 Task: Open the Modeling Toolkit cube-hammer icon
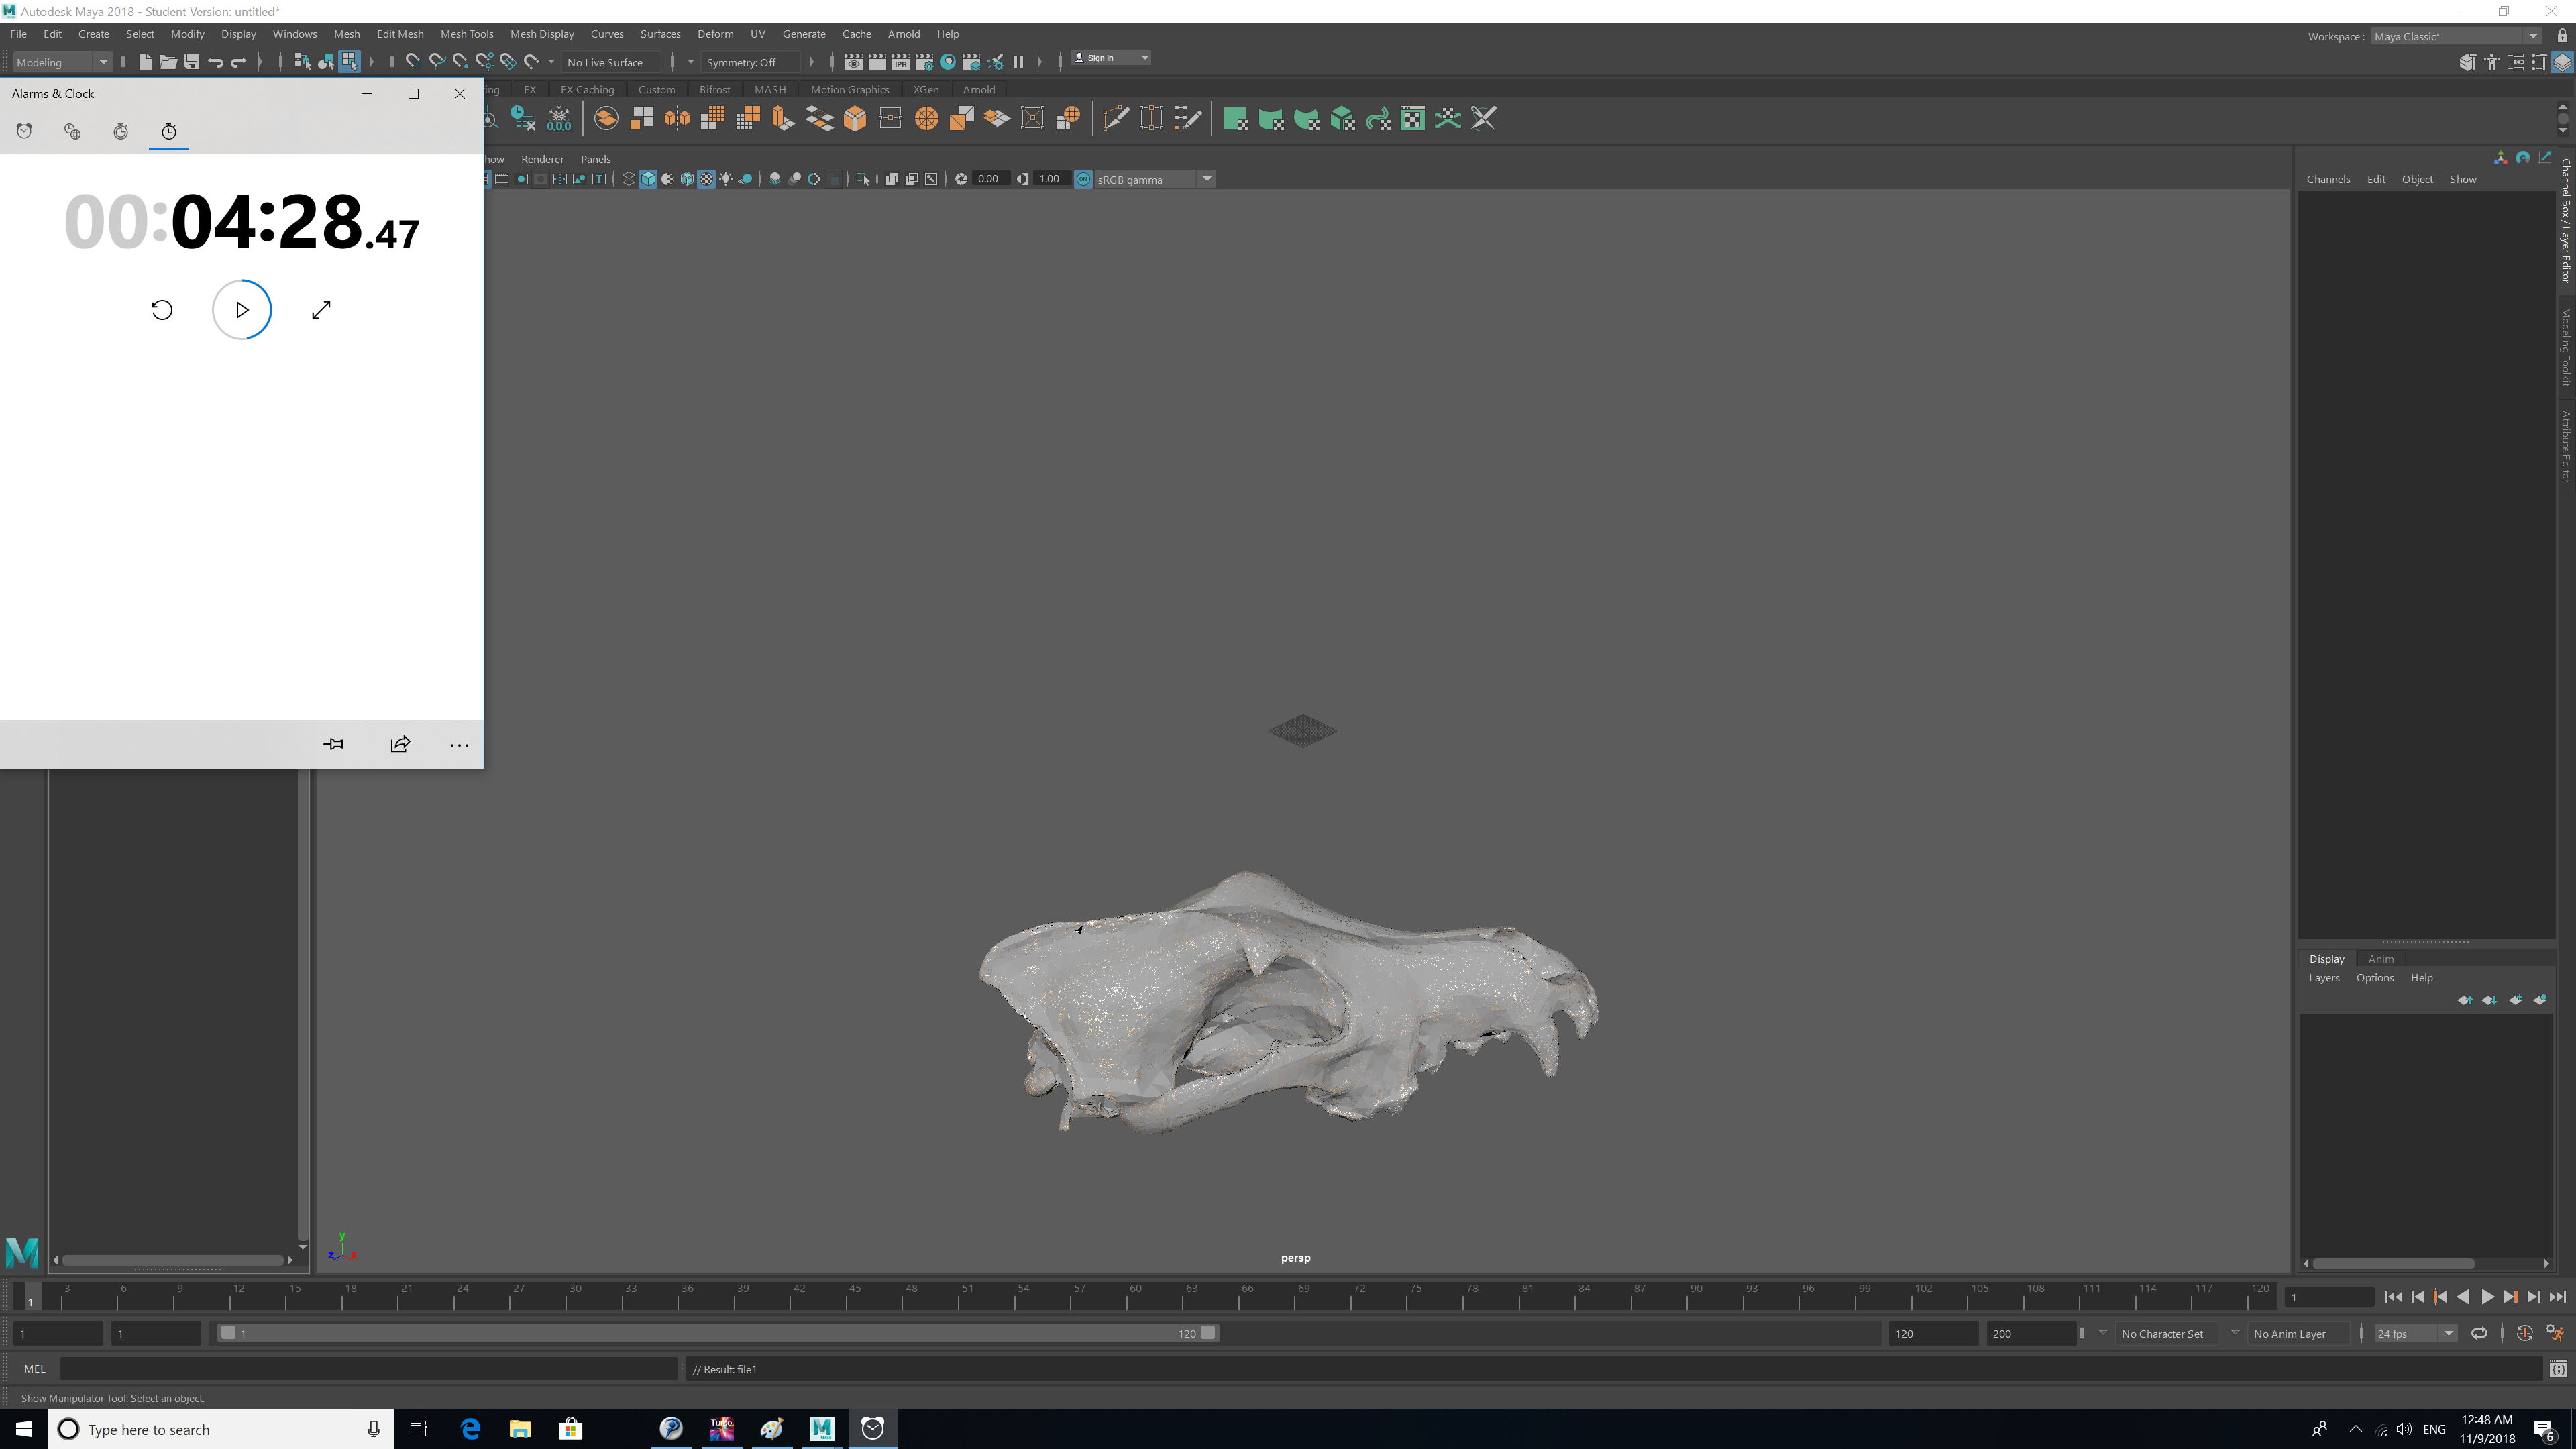(x=2468, y=62)
